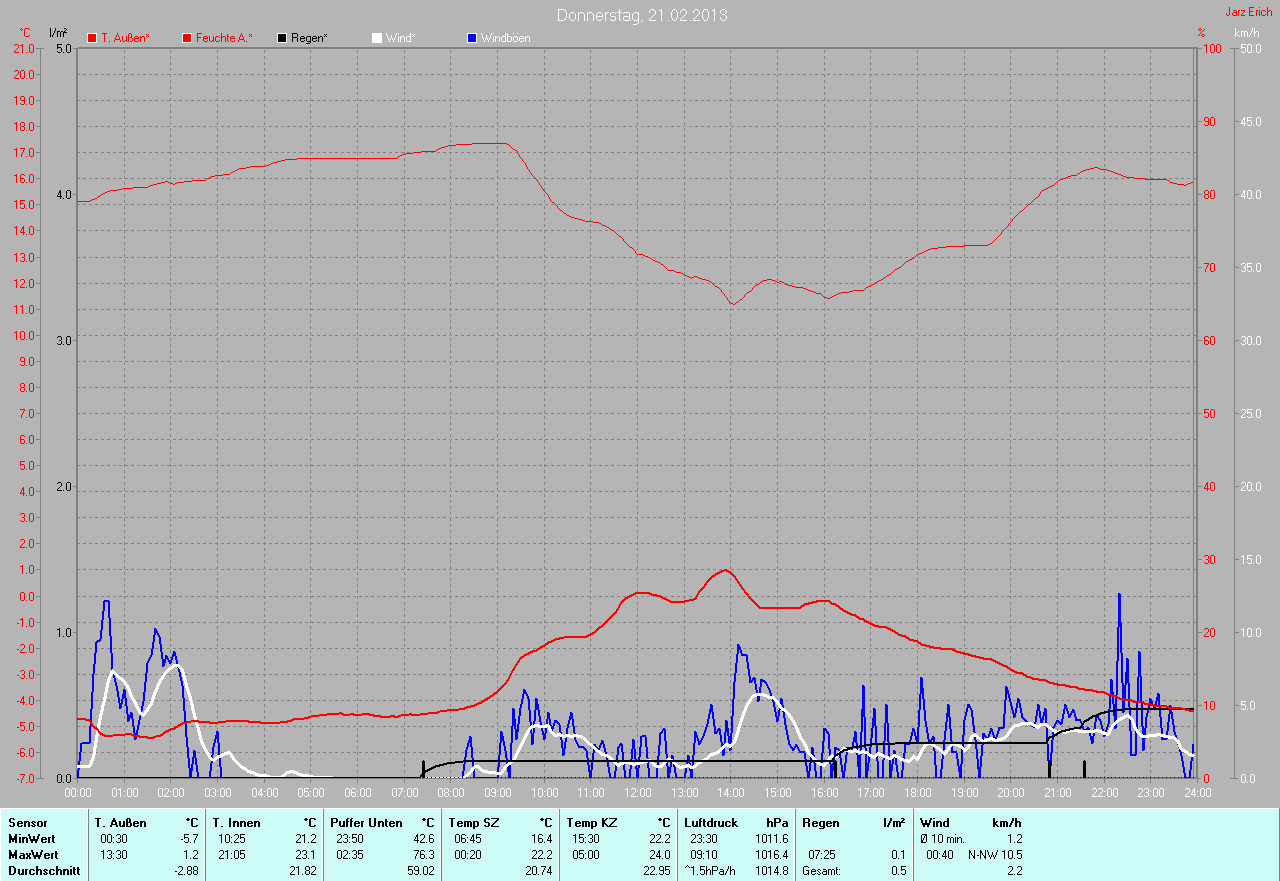
Task: Click the '59.02' Puffer Unten average value
Action: pos(421,871)
